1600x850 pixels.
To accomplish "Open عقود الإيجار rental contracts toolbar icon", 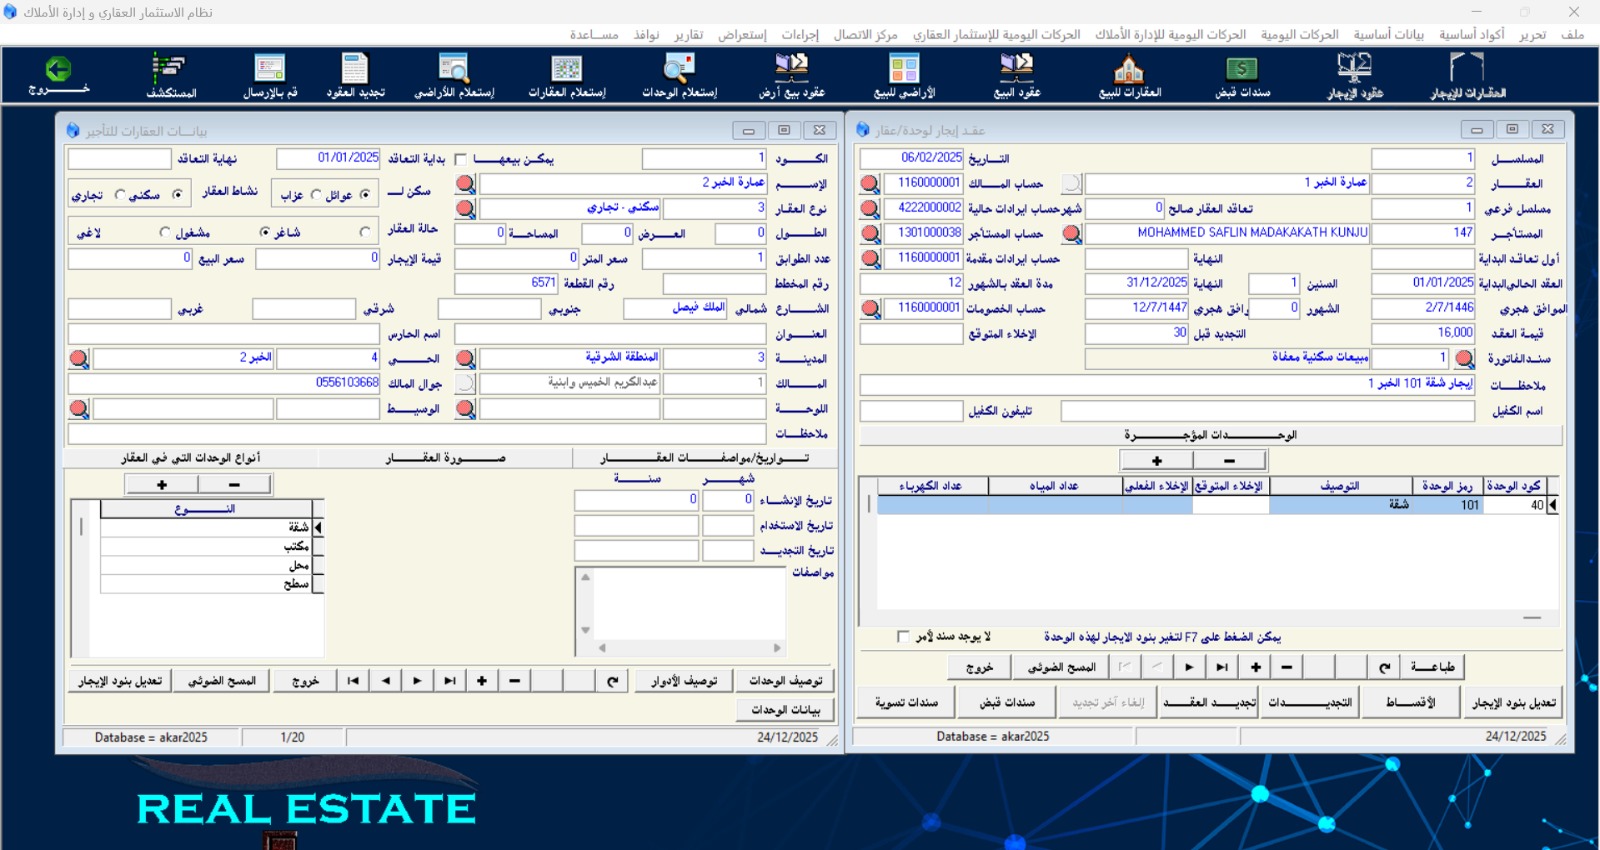I will pos(1354,75).
